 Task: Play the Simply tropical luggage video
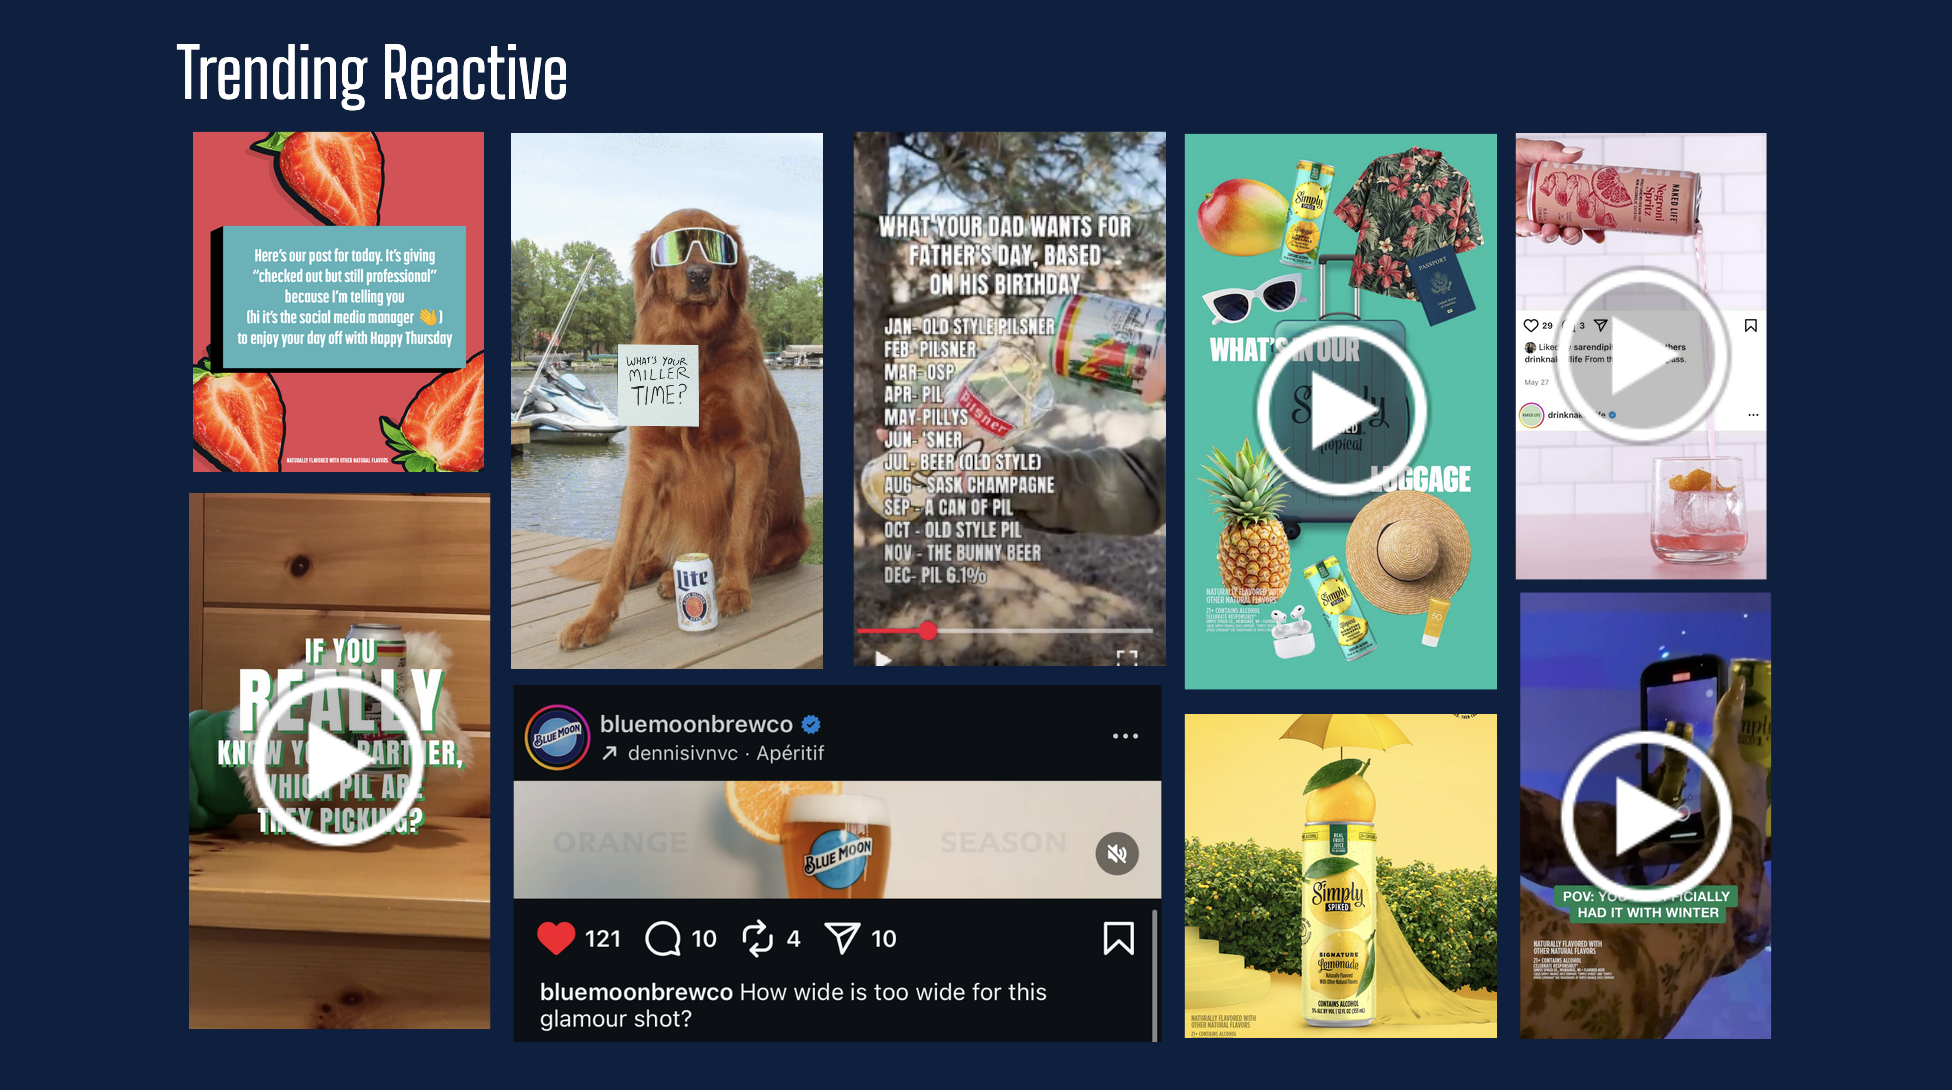[1341, 410]
